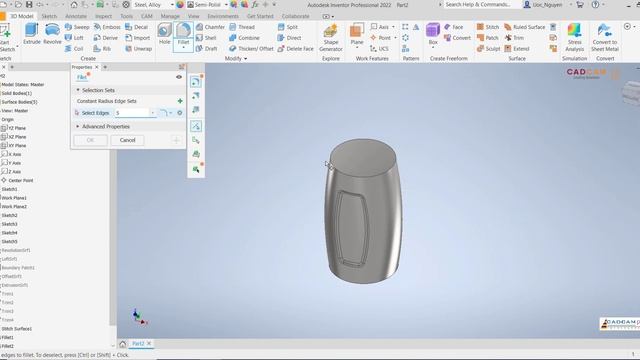
Task: Select Work Plane1 in browser
Action: click(14, 198)
